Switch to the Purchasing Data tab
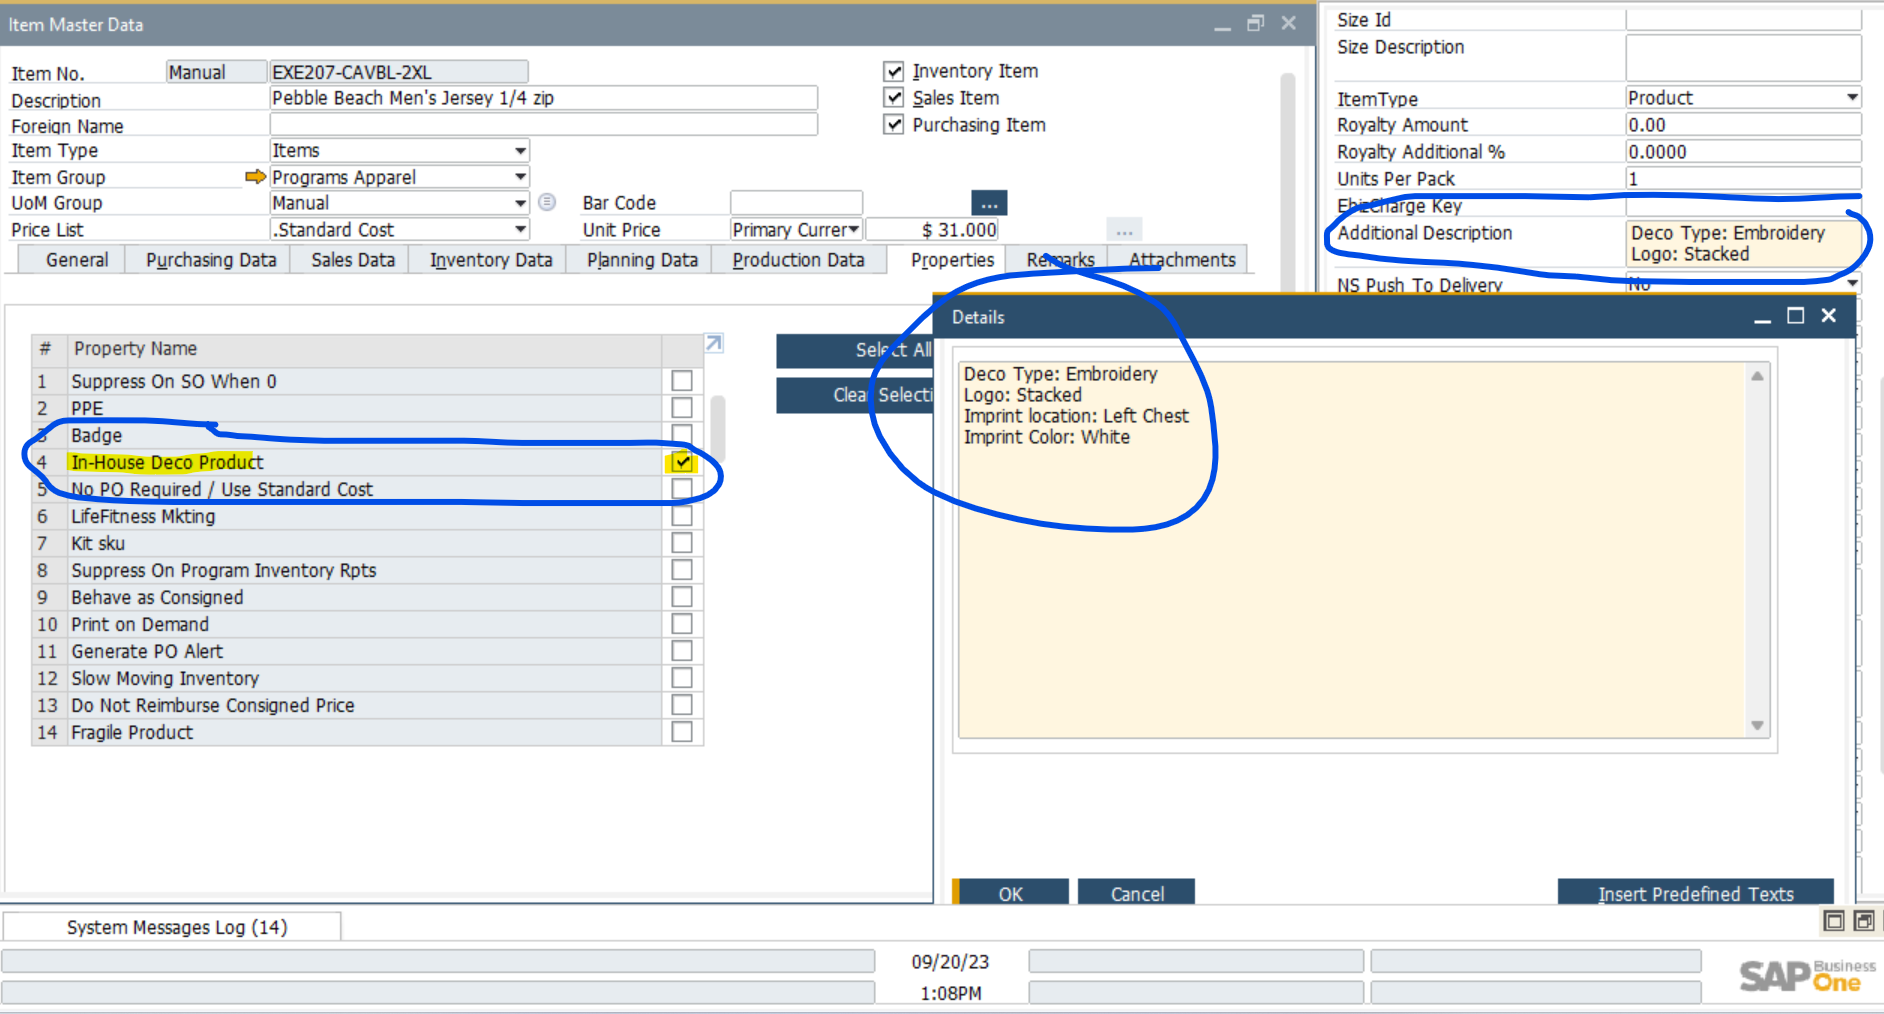1884x1014 pixels. [211, 260]
